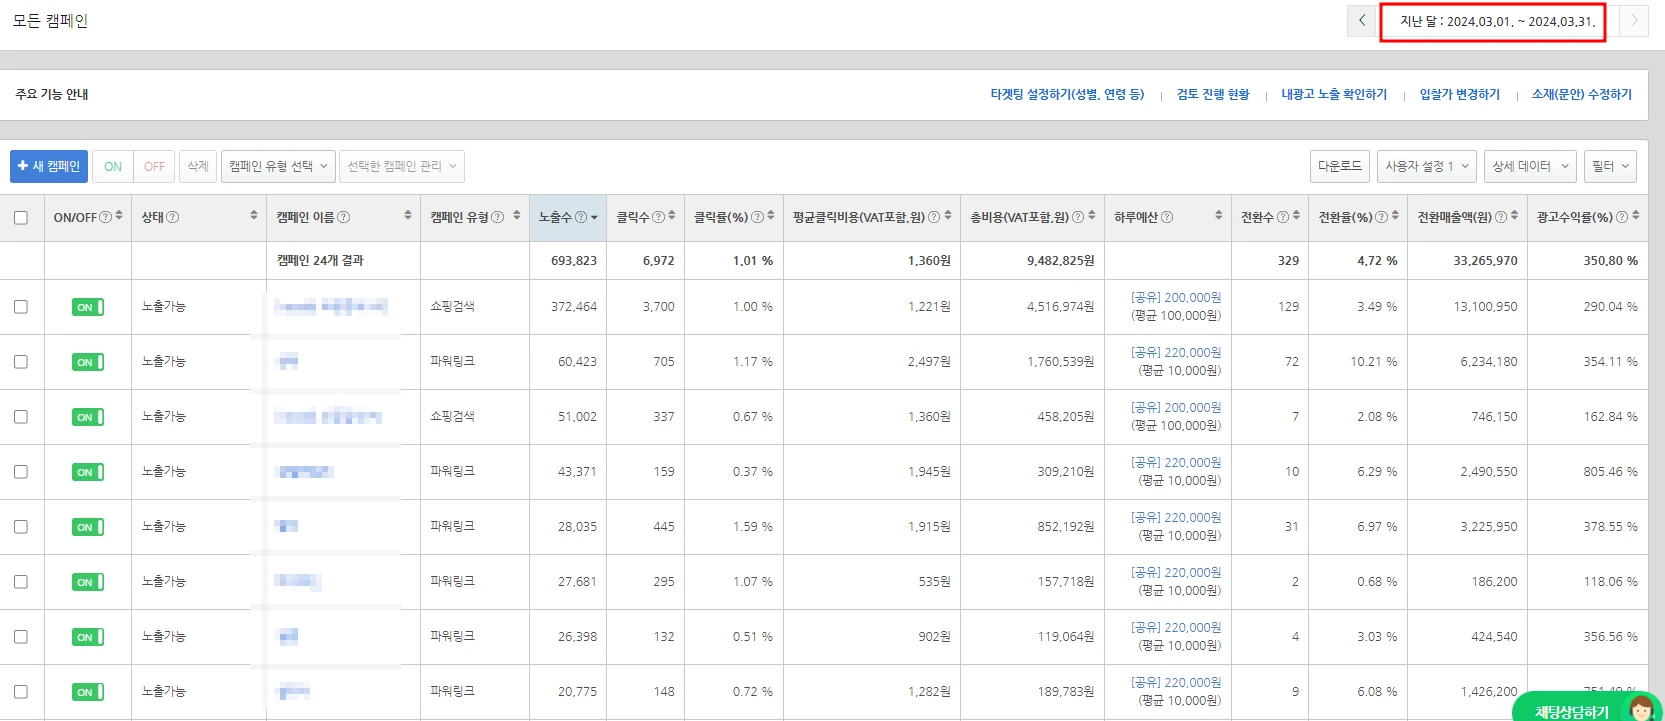The image size is (1665, 721).
Task: Tick the select-all header checkbox
Action: click(x=21, y=218)
